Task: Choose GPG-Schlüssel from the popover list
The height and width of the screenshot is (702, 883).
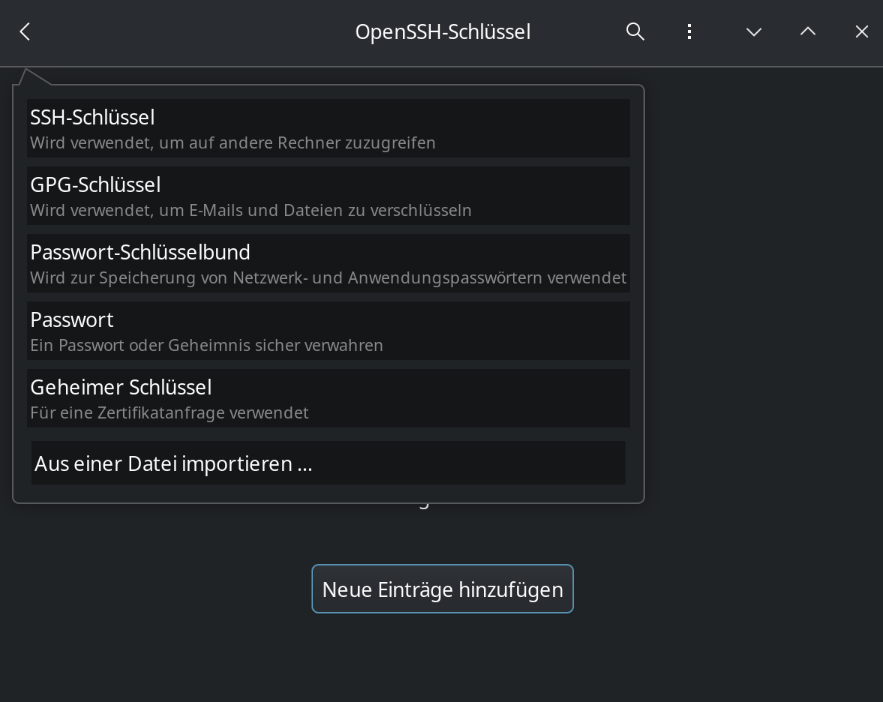Action: [x=96, y=185]
